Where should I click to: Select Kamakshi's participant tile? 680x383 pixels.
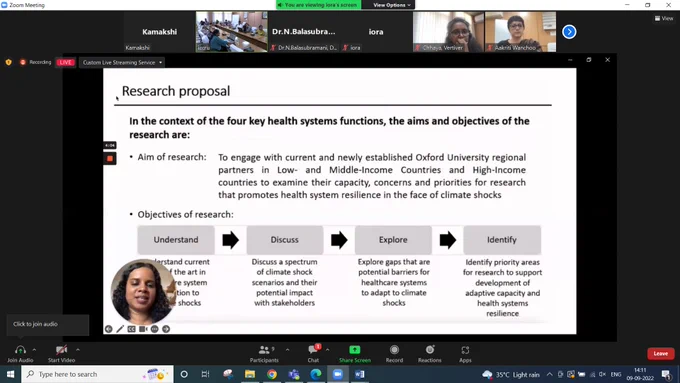click(160, 32)
